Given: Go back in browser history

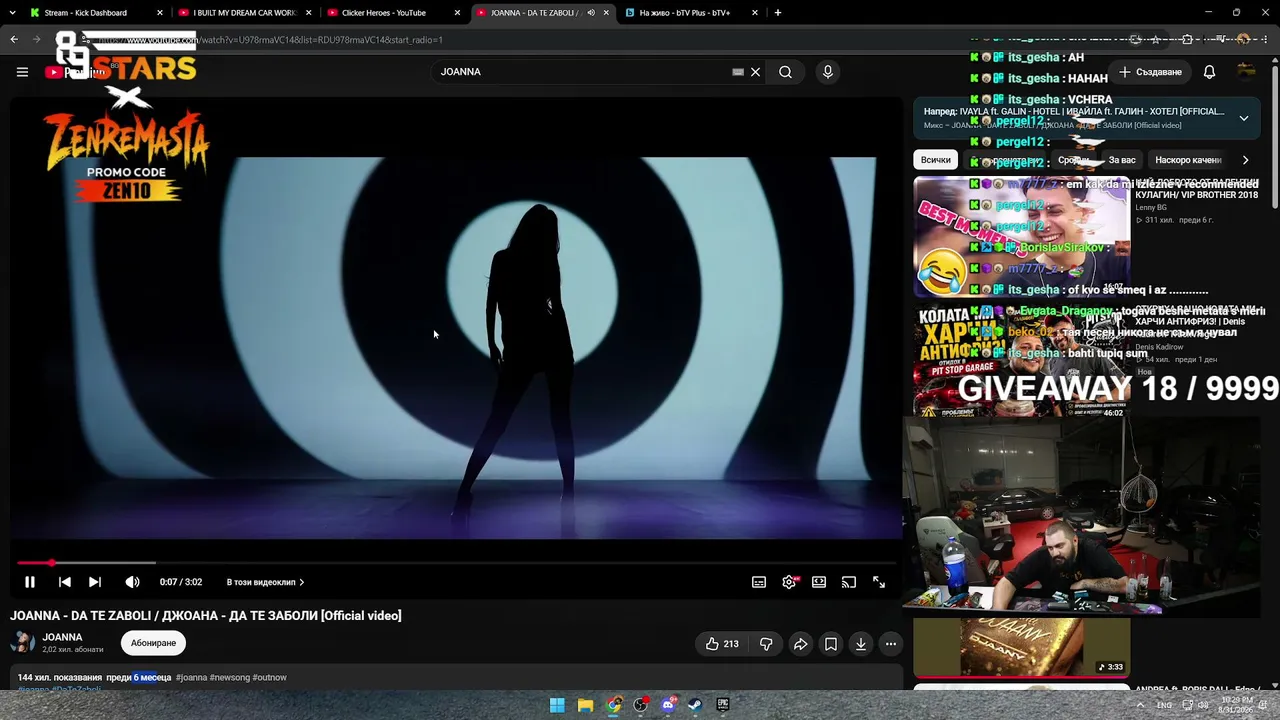Looking at the screenshot, I should point(14,40).
